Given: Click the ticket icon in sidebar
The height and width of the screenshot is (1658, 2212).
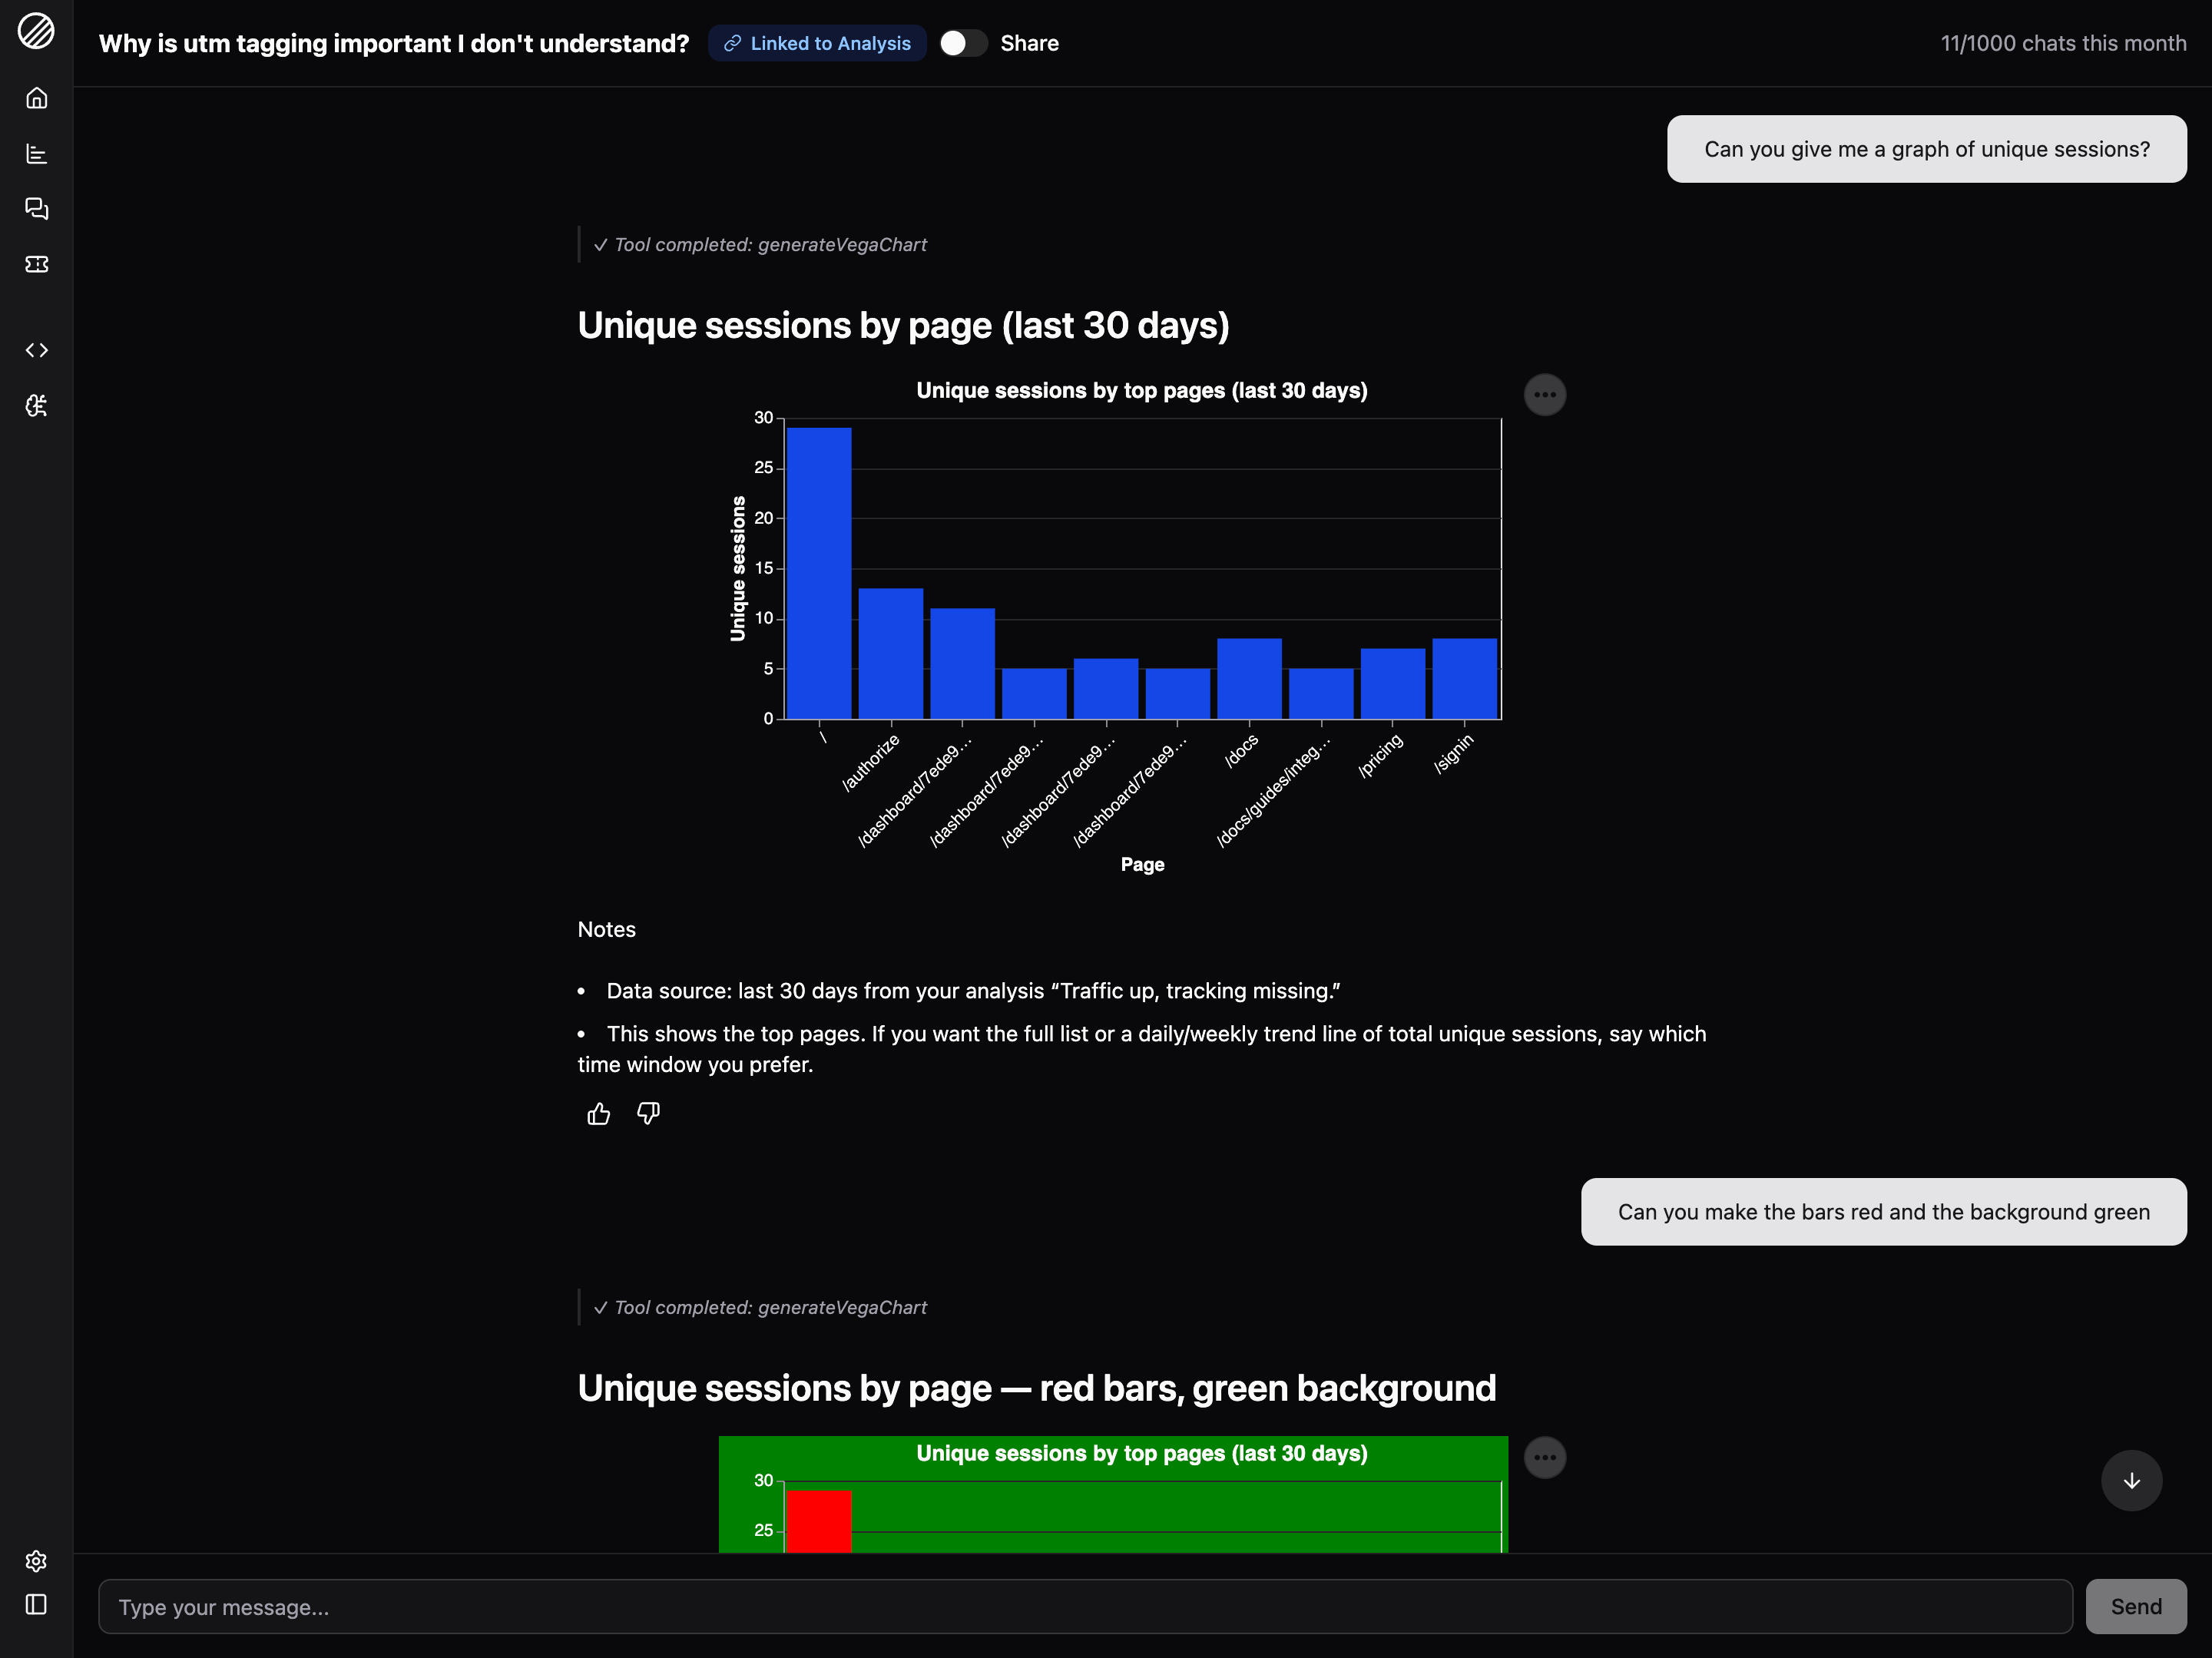Looking at the screenshot, I should (x=37, y=264).
